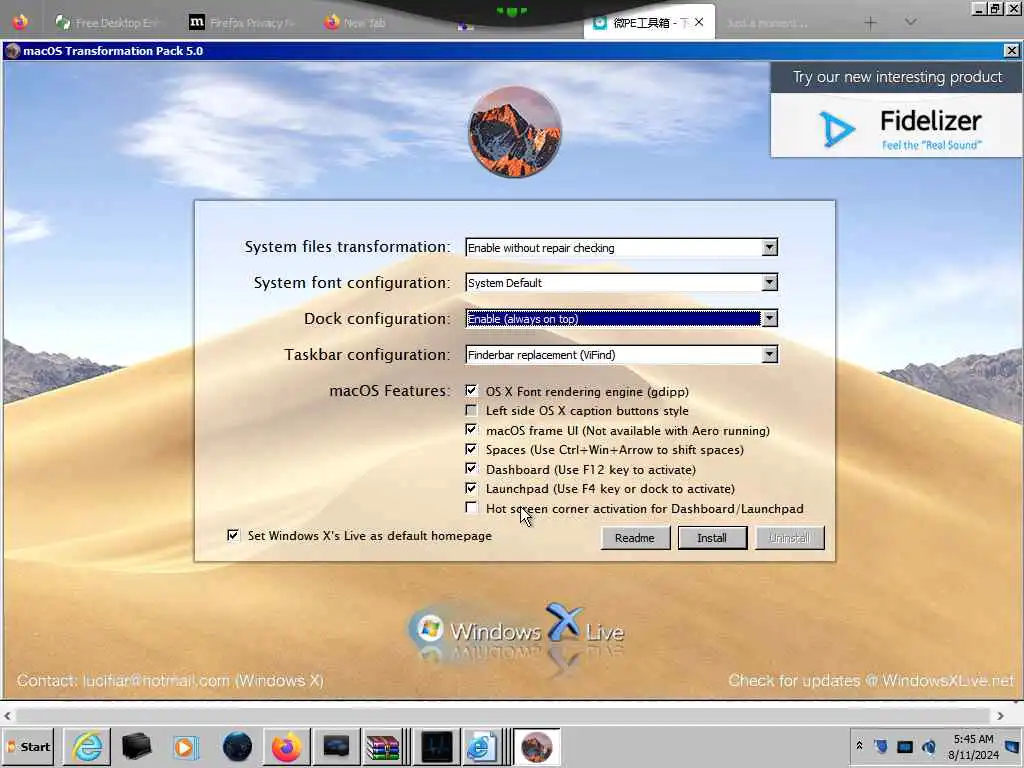Uncheck Set Windows X's Live as default homepage
Image resolution: width=1024 pixels, height=768 pixels.
[x=233, y=536]
